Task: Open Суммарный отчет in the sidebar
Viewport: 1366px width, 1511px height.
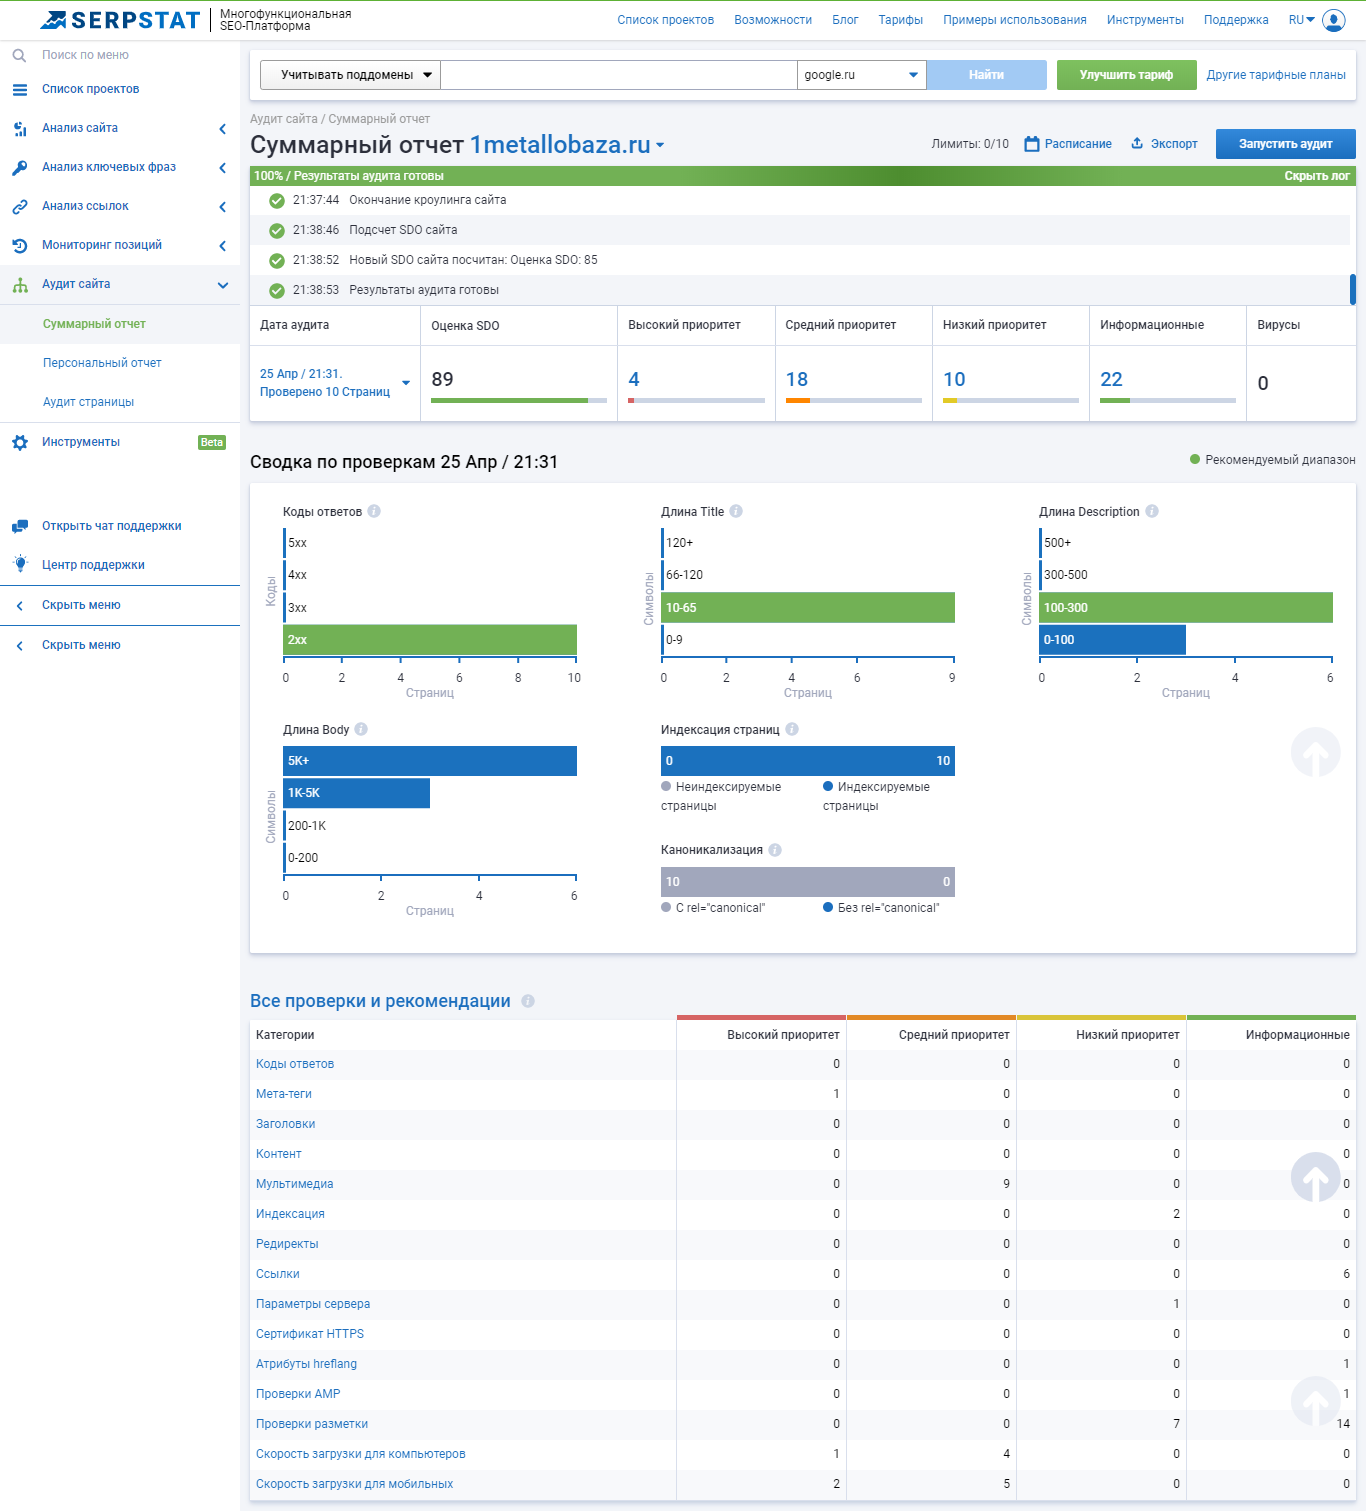Action: click(94, 324)
